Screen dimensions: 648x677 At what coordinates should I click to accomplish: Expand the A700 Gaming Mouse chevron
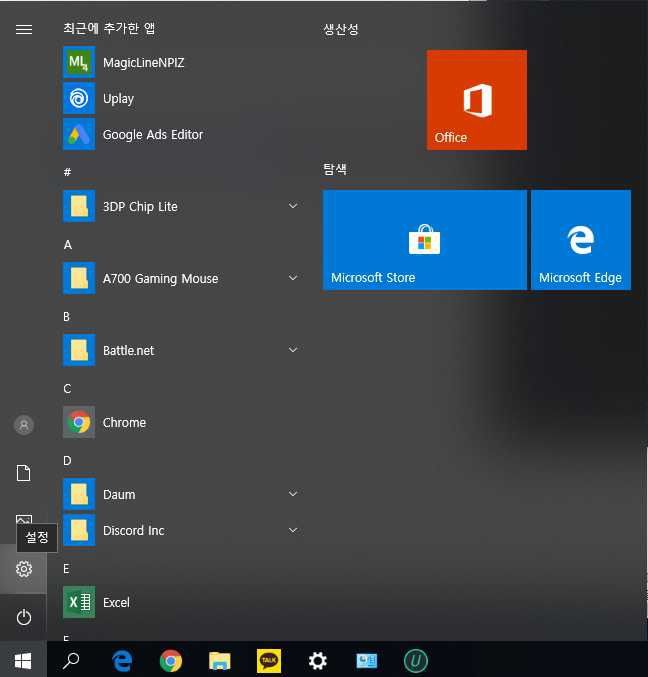(293, 278)
